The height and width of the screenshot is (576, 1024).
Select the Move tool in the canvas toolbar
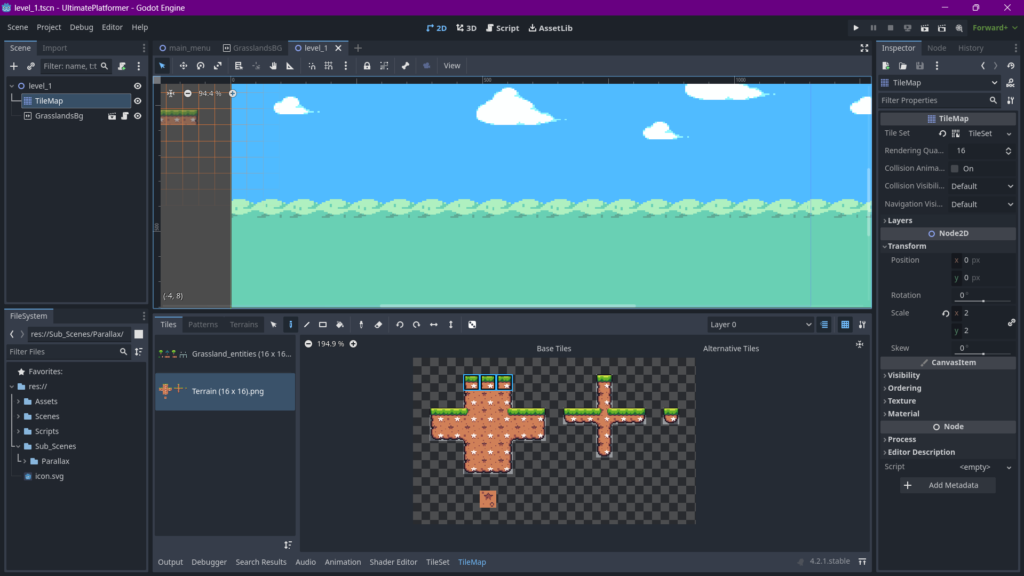[183, 66]
